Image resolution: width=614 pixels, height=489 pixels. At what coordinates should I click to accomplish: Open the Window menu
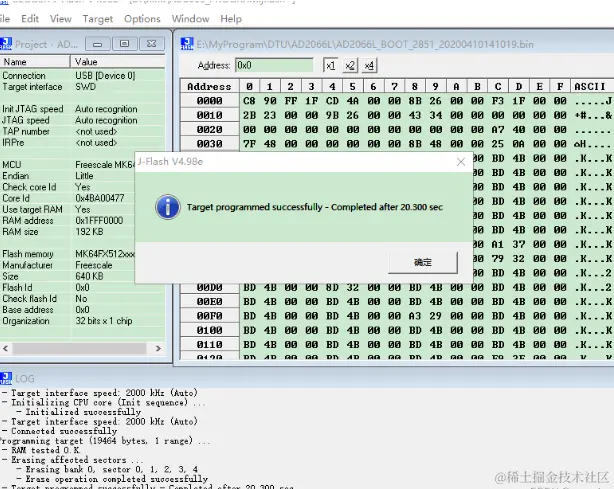pos(190,19)
